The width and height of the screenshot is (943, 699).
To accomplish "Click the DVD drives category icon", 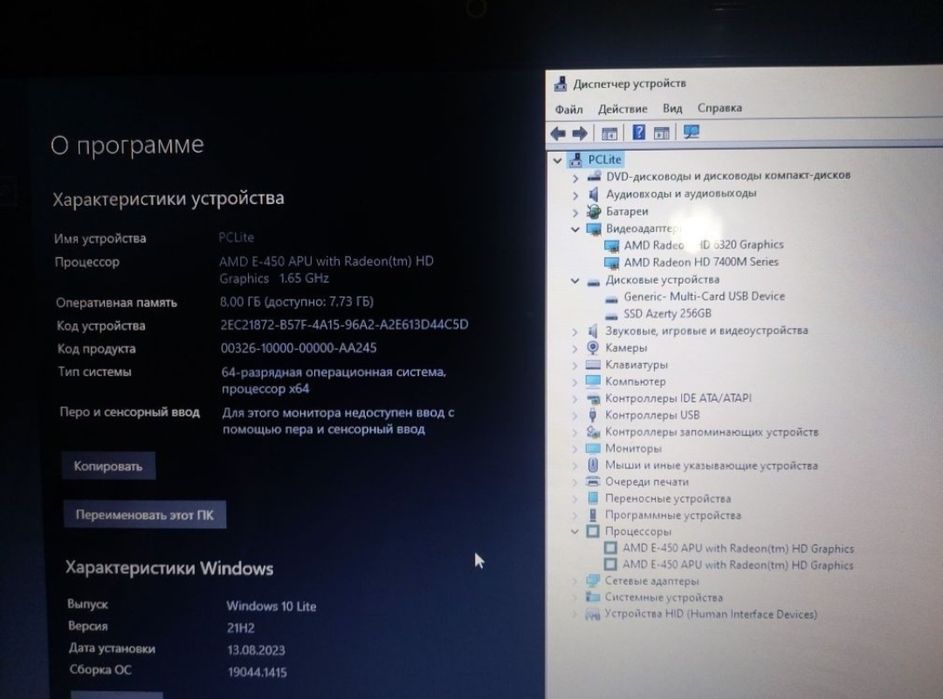I will click(594, 176).
